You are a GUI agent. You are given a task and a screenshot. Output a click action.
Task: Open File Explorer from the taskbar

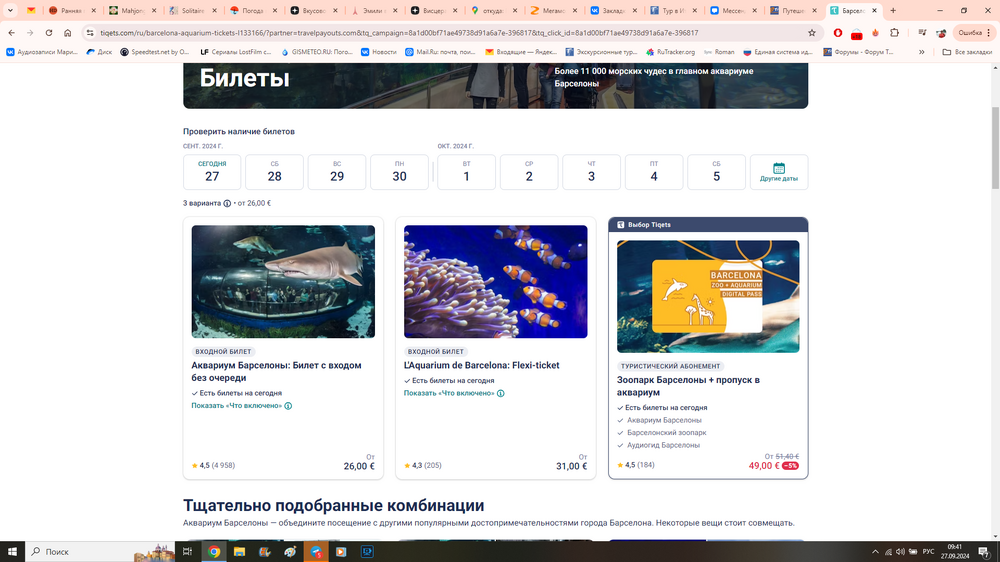pos(239,552)
